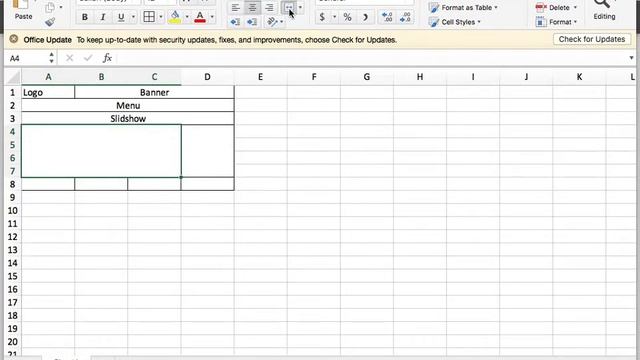Image resolution: width=640 pixels, height=360 pixels.
Task: Toggle Italic formatting
Action: pos(103,17)
